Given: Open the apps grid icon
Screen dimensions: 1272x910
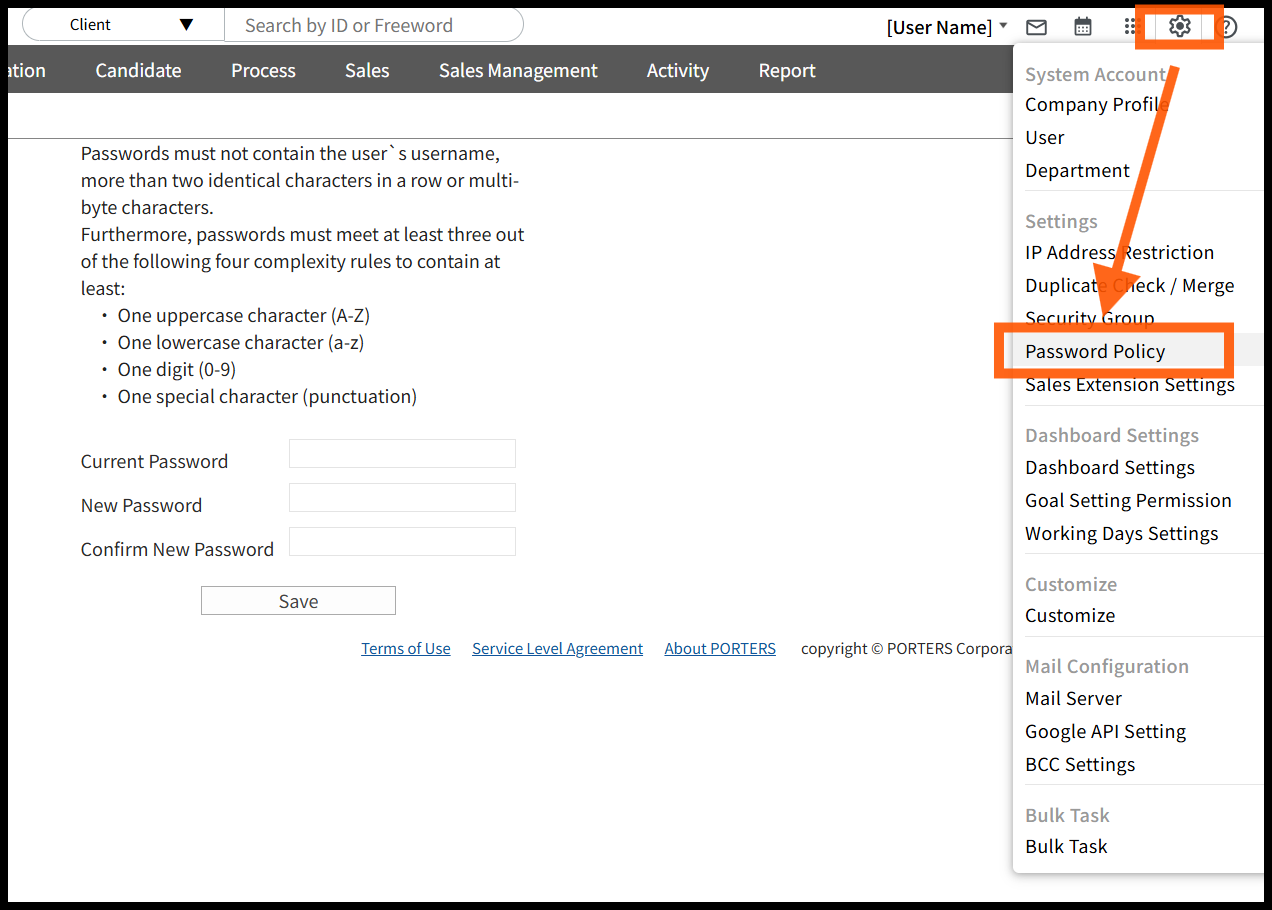Looking at the screenshot, I should tap(1132, 27).
